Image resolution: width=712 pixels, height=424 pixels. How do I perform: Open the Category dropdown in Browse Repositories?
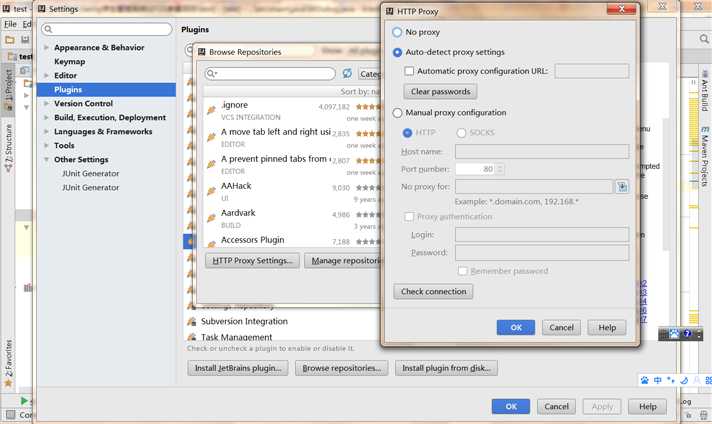pyautogui.click(x=370, y=74)
